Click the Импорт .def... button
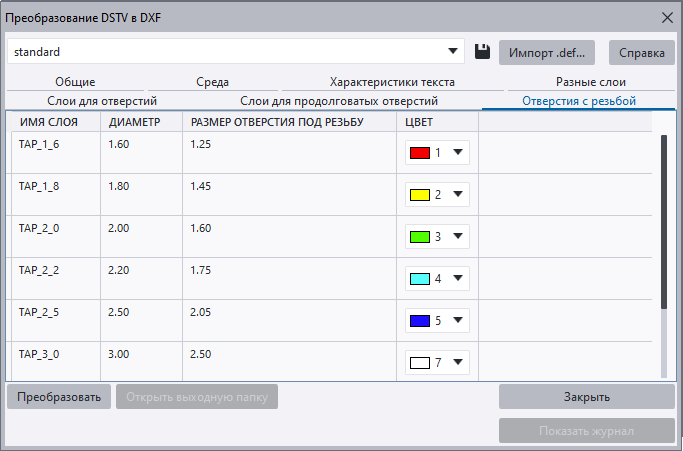 pyautogui.click(x=547, y=53)
